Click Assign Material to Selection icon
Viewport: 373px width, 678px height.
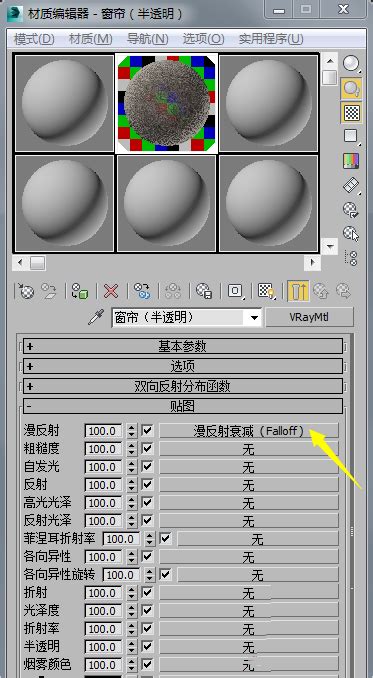click(x=80, y=291)
